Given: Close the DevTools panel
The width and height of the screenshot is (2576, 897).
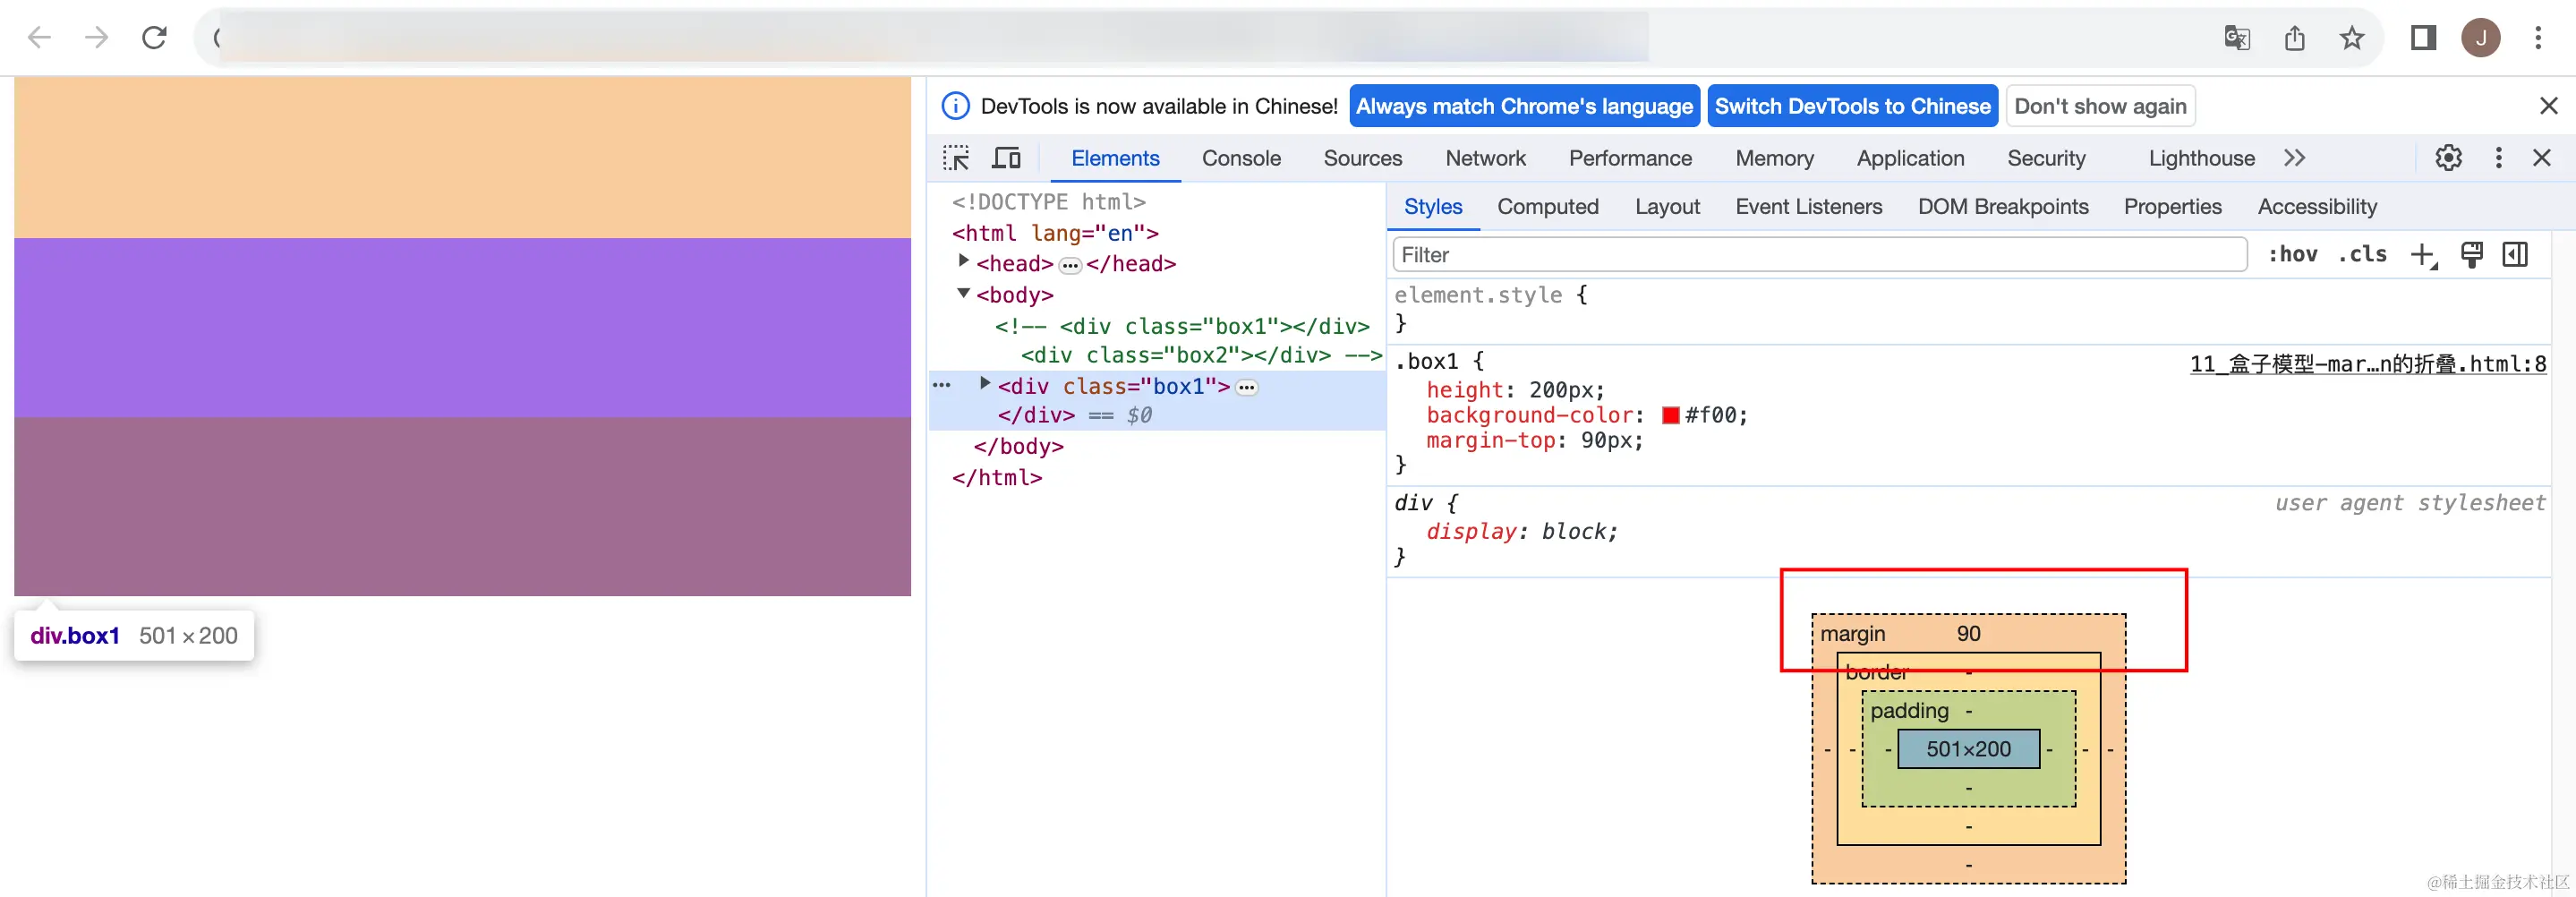Looking at the screenshot, I should click(x=2541, y=158).
